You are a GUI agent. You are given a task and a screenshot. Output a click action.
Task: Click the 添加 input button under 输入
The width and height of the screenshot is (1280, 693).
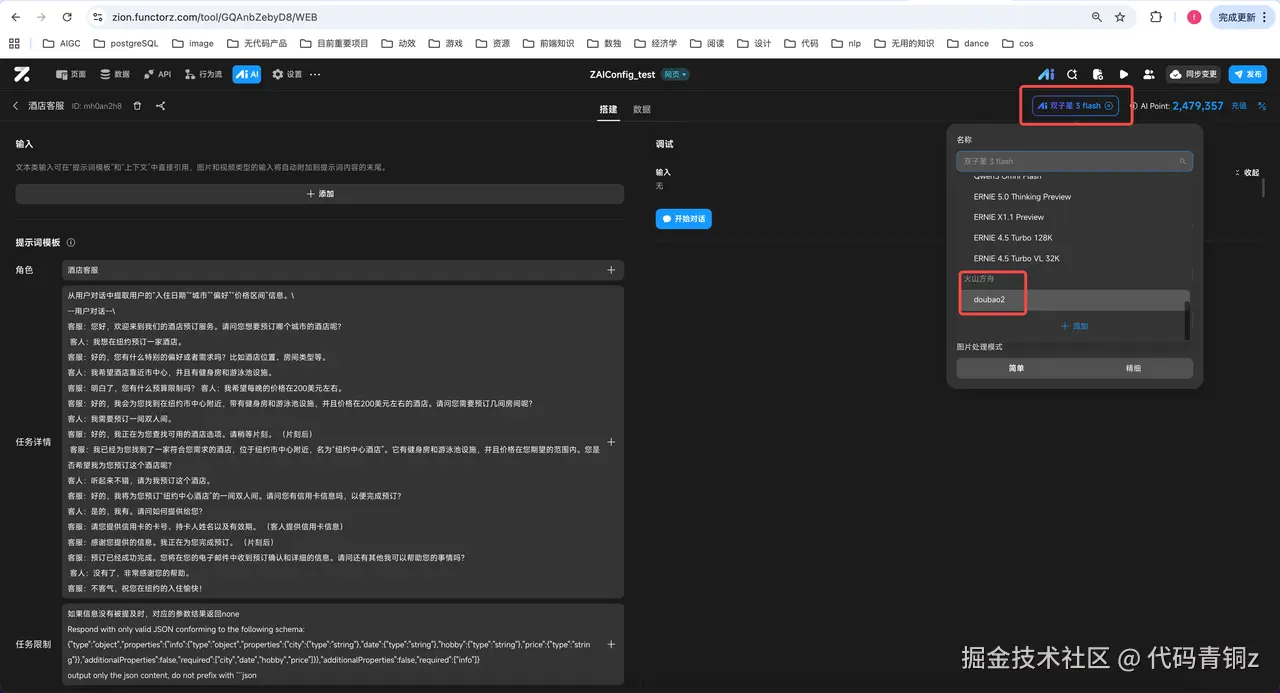point(320,194)
